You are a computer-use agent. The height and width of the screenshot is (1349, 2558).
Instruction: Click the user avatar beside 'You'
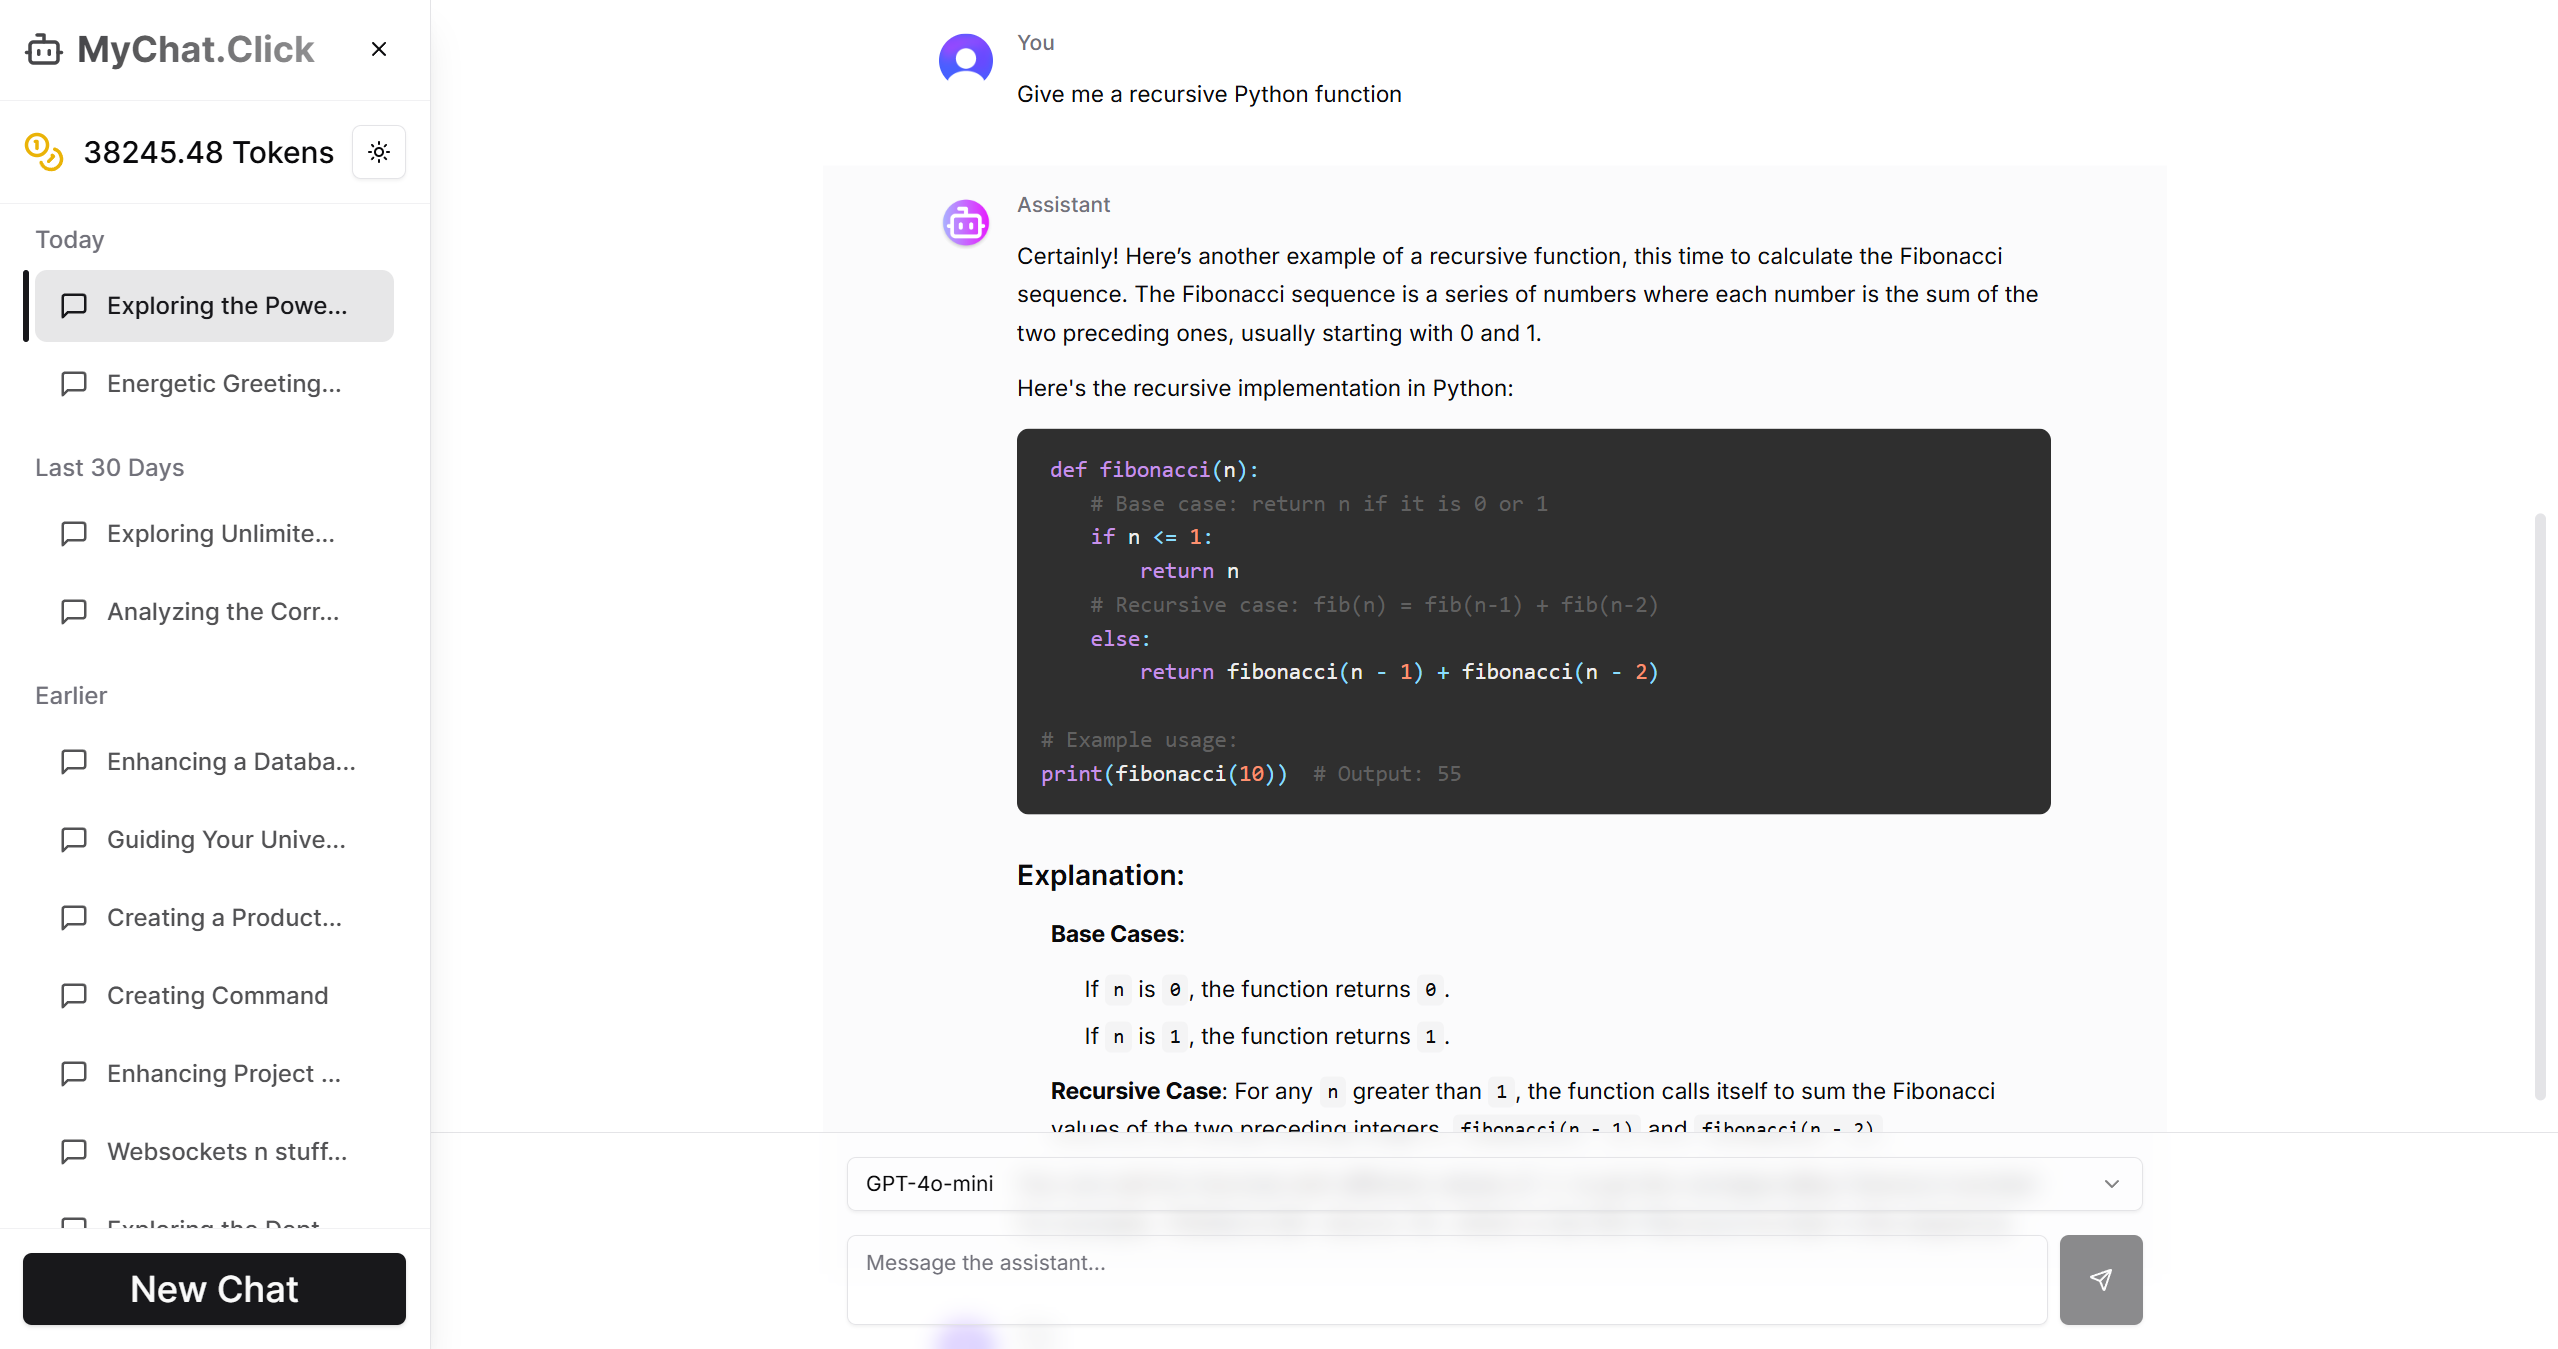tap(966, 60)
